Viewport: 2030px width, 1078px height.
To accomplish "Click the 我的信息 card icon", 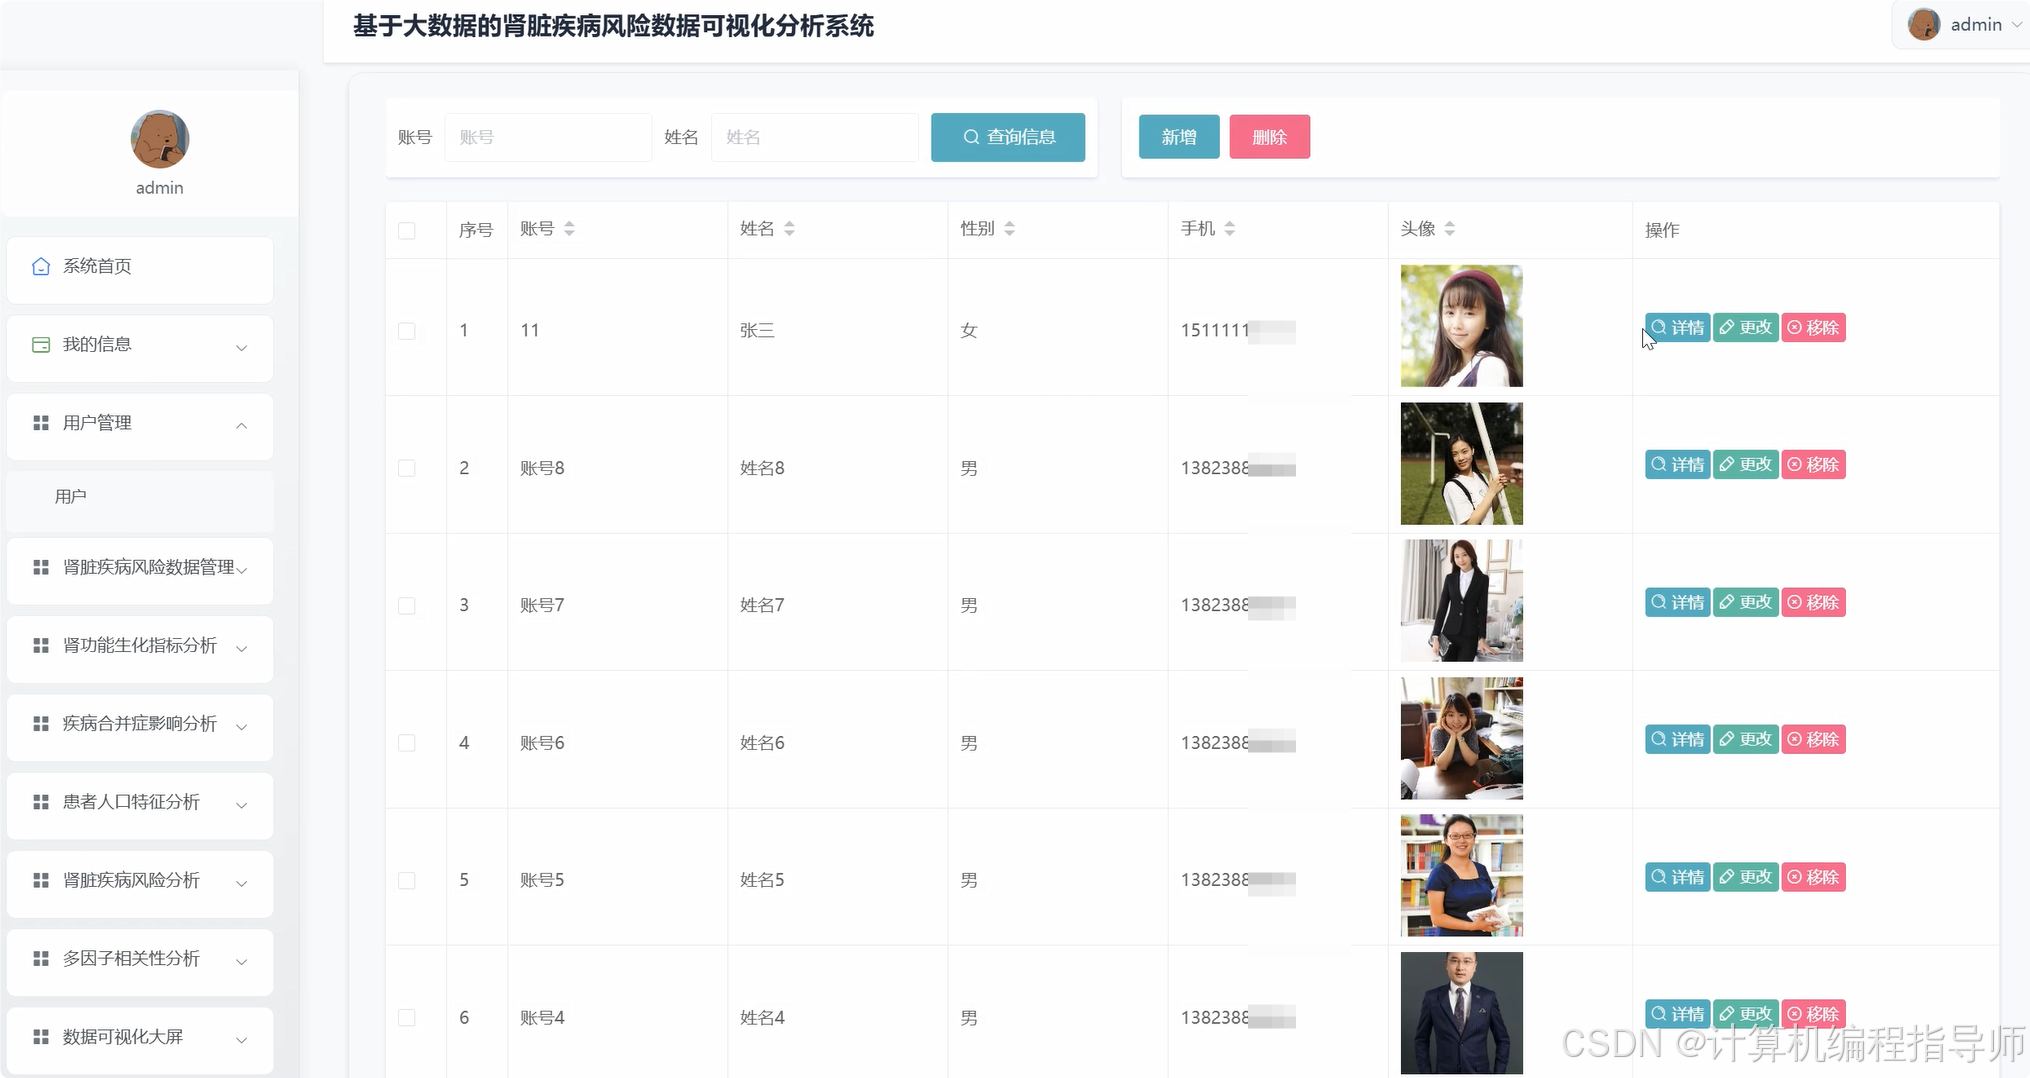I will (x=41, y=345).
